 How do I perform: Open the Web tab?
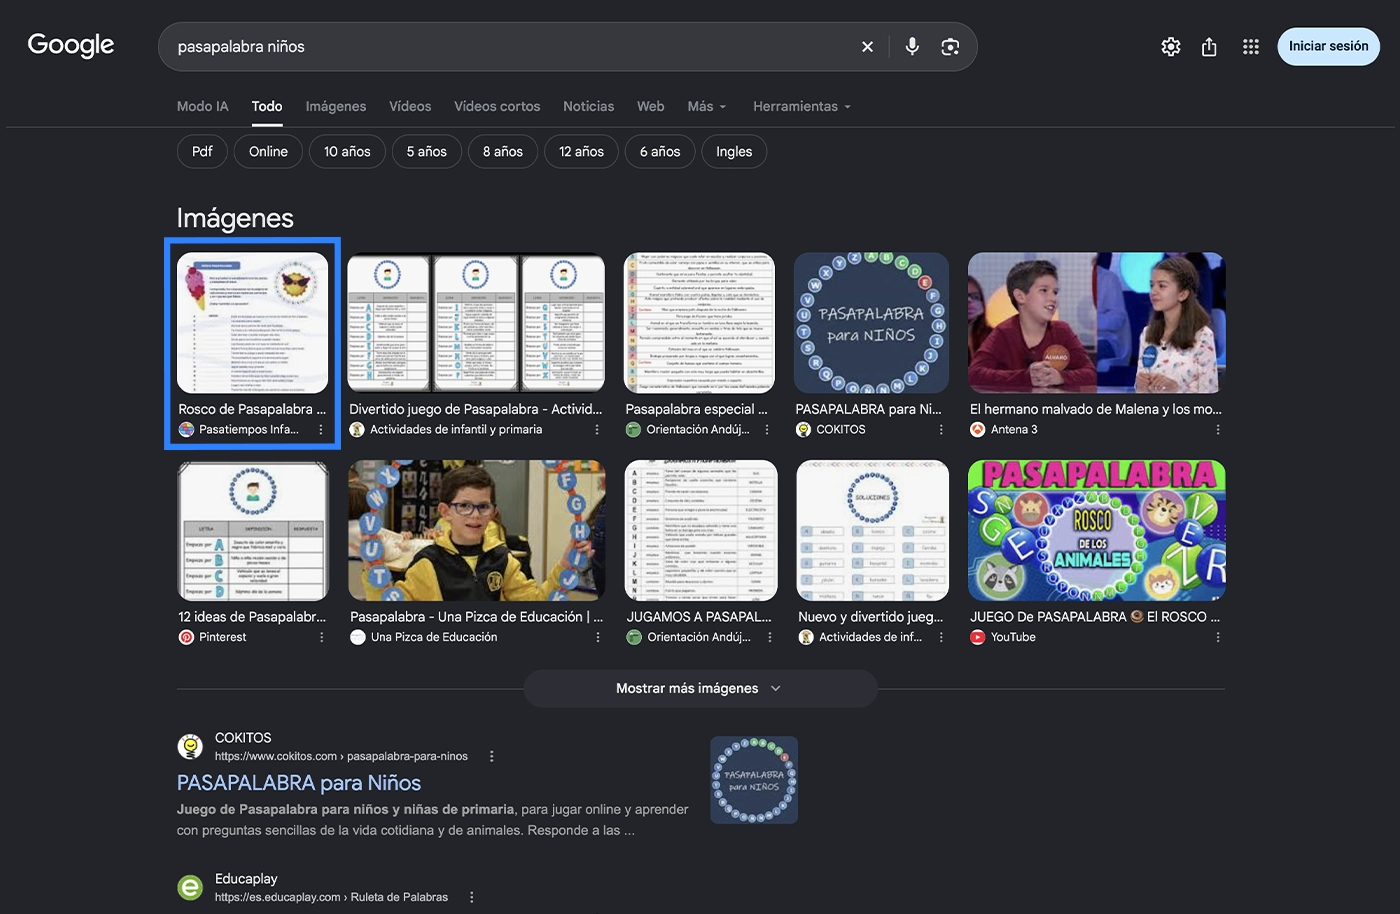[651, 106]
